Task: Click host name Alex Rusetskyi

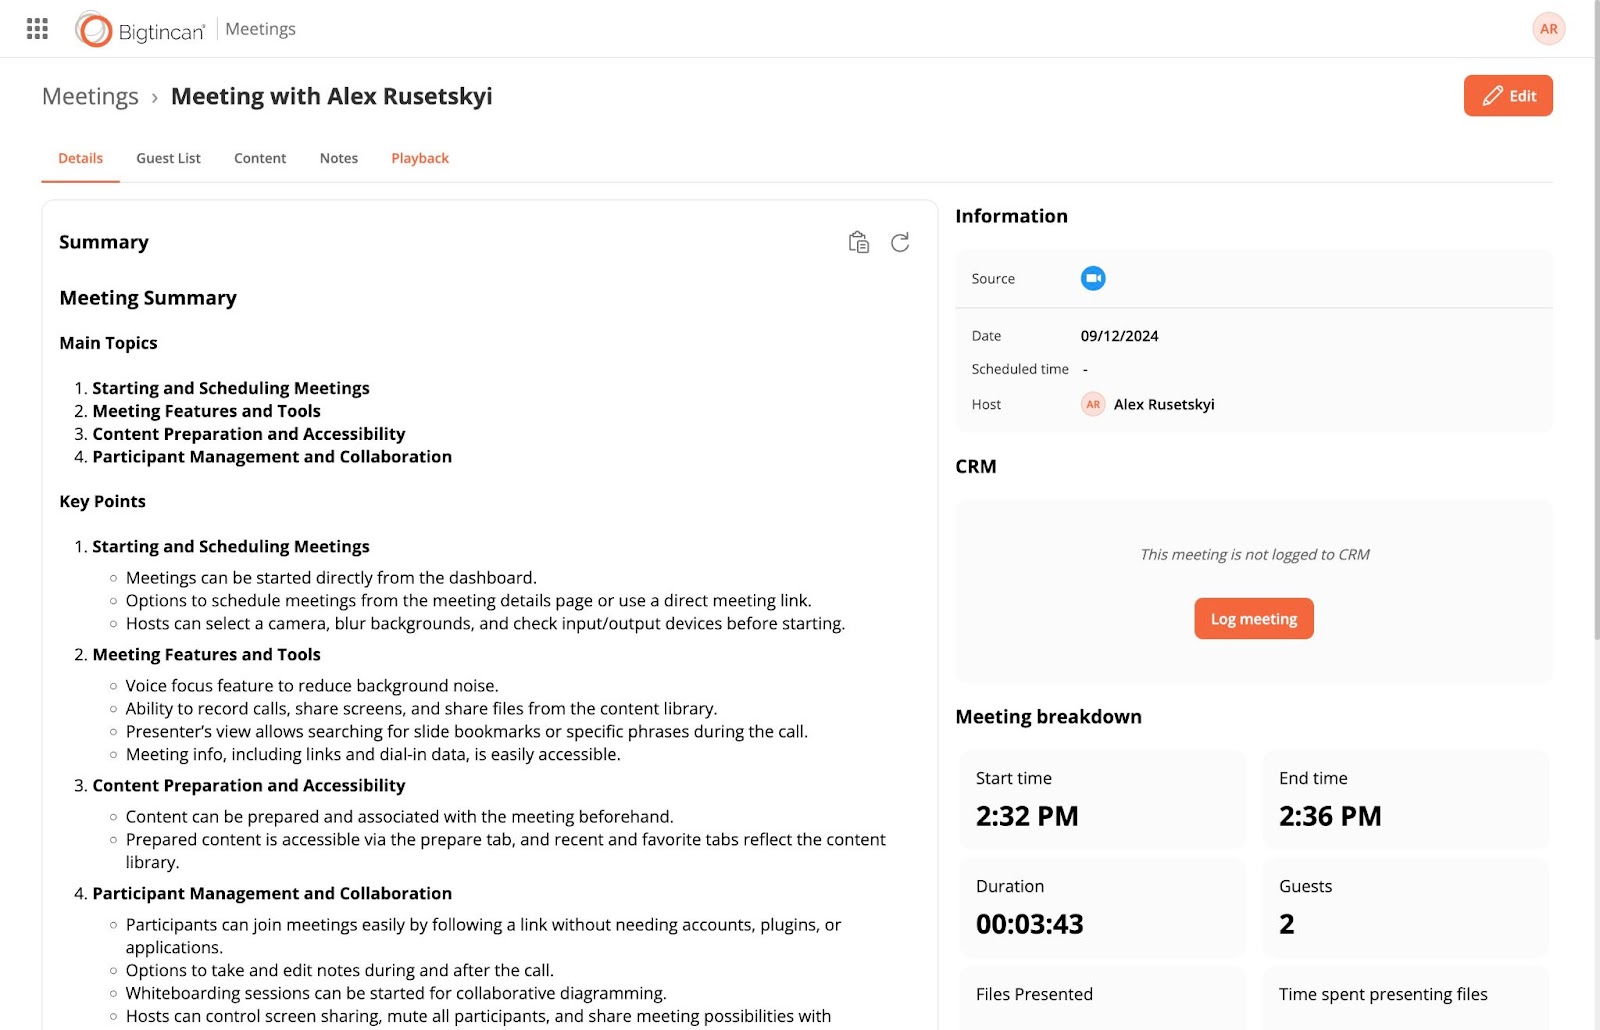Action: 1164,405
